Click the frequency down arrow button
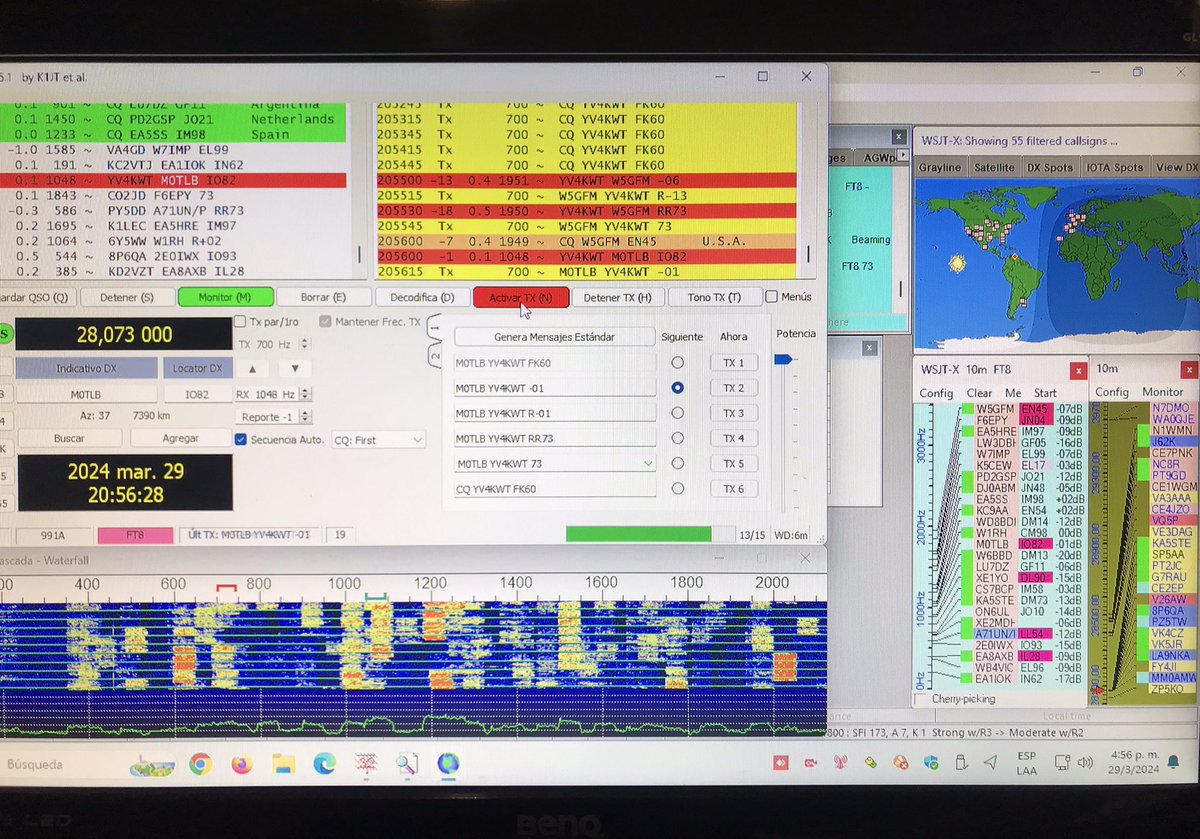The height and width of the screenshot is (839, 1200). [294, 368]
